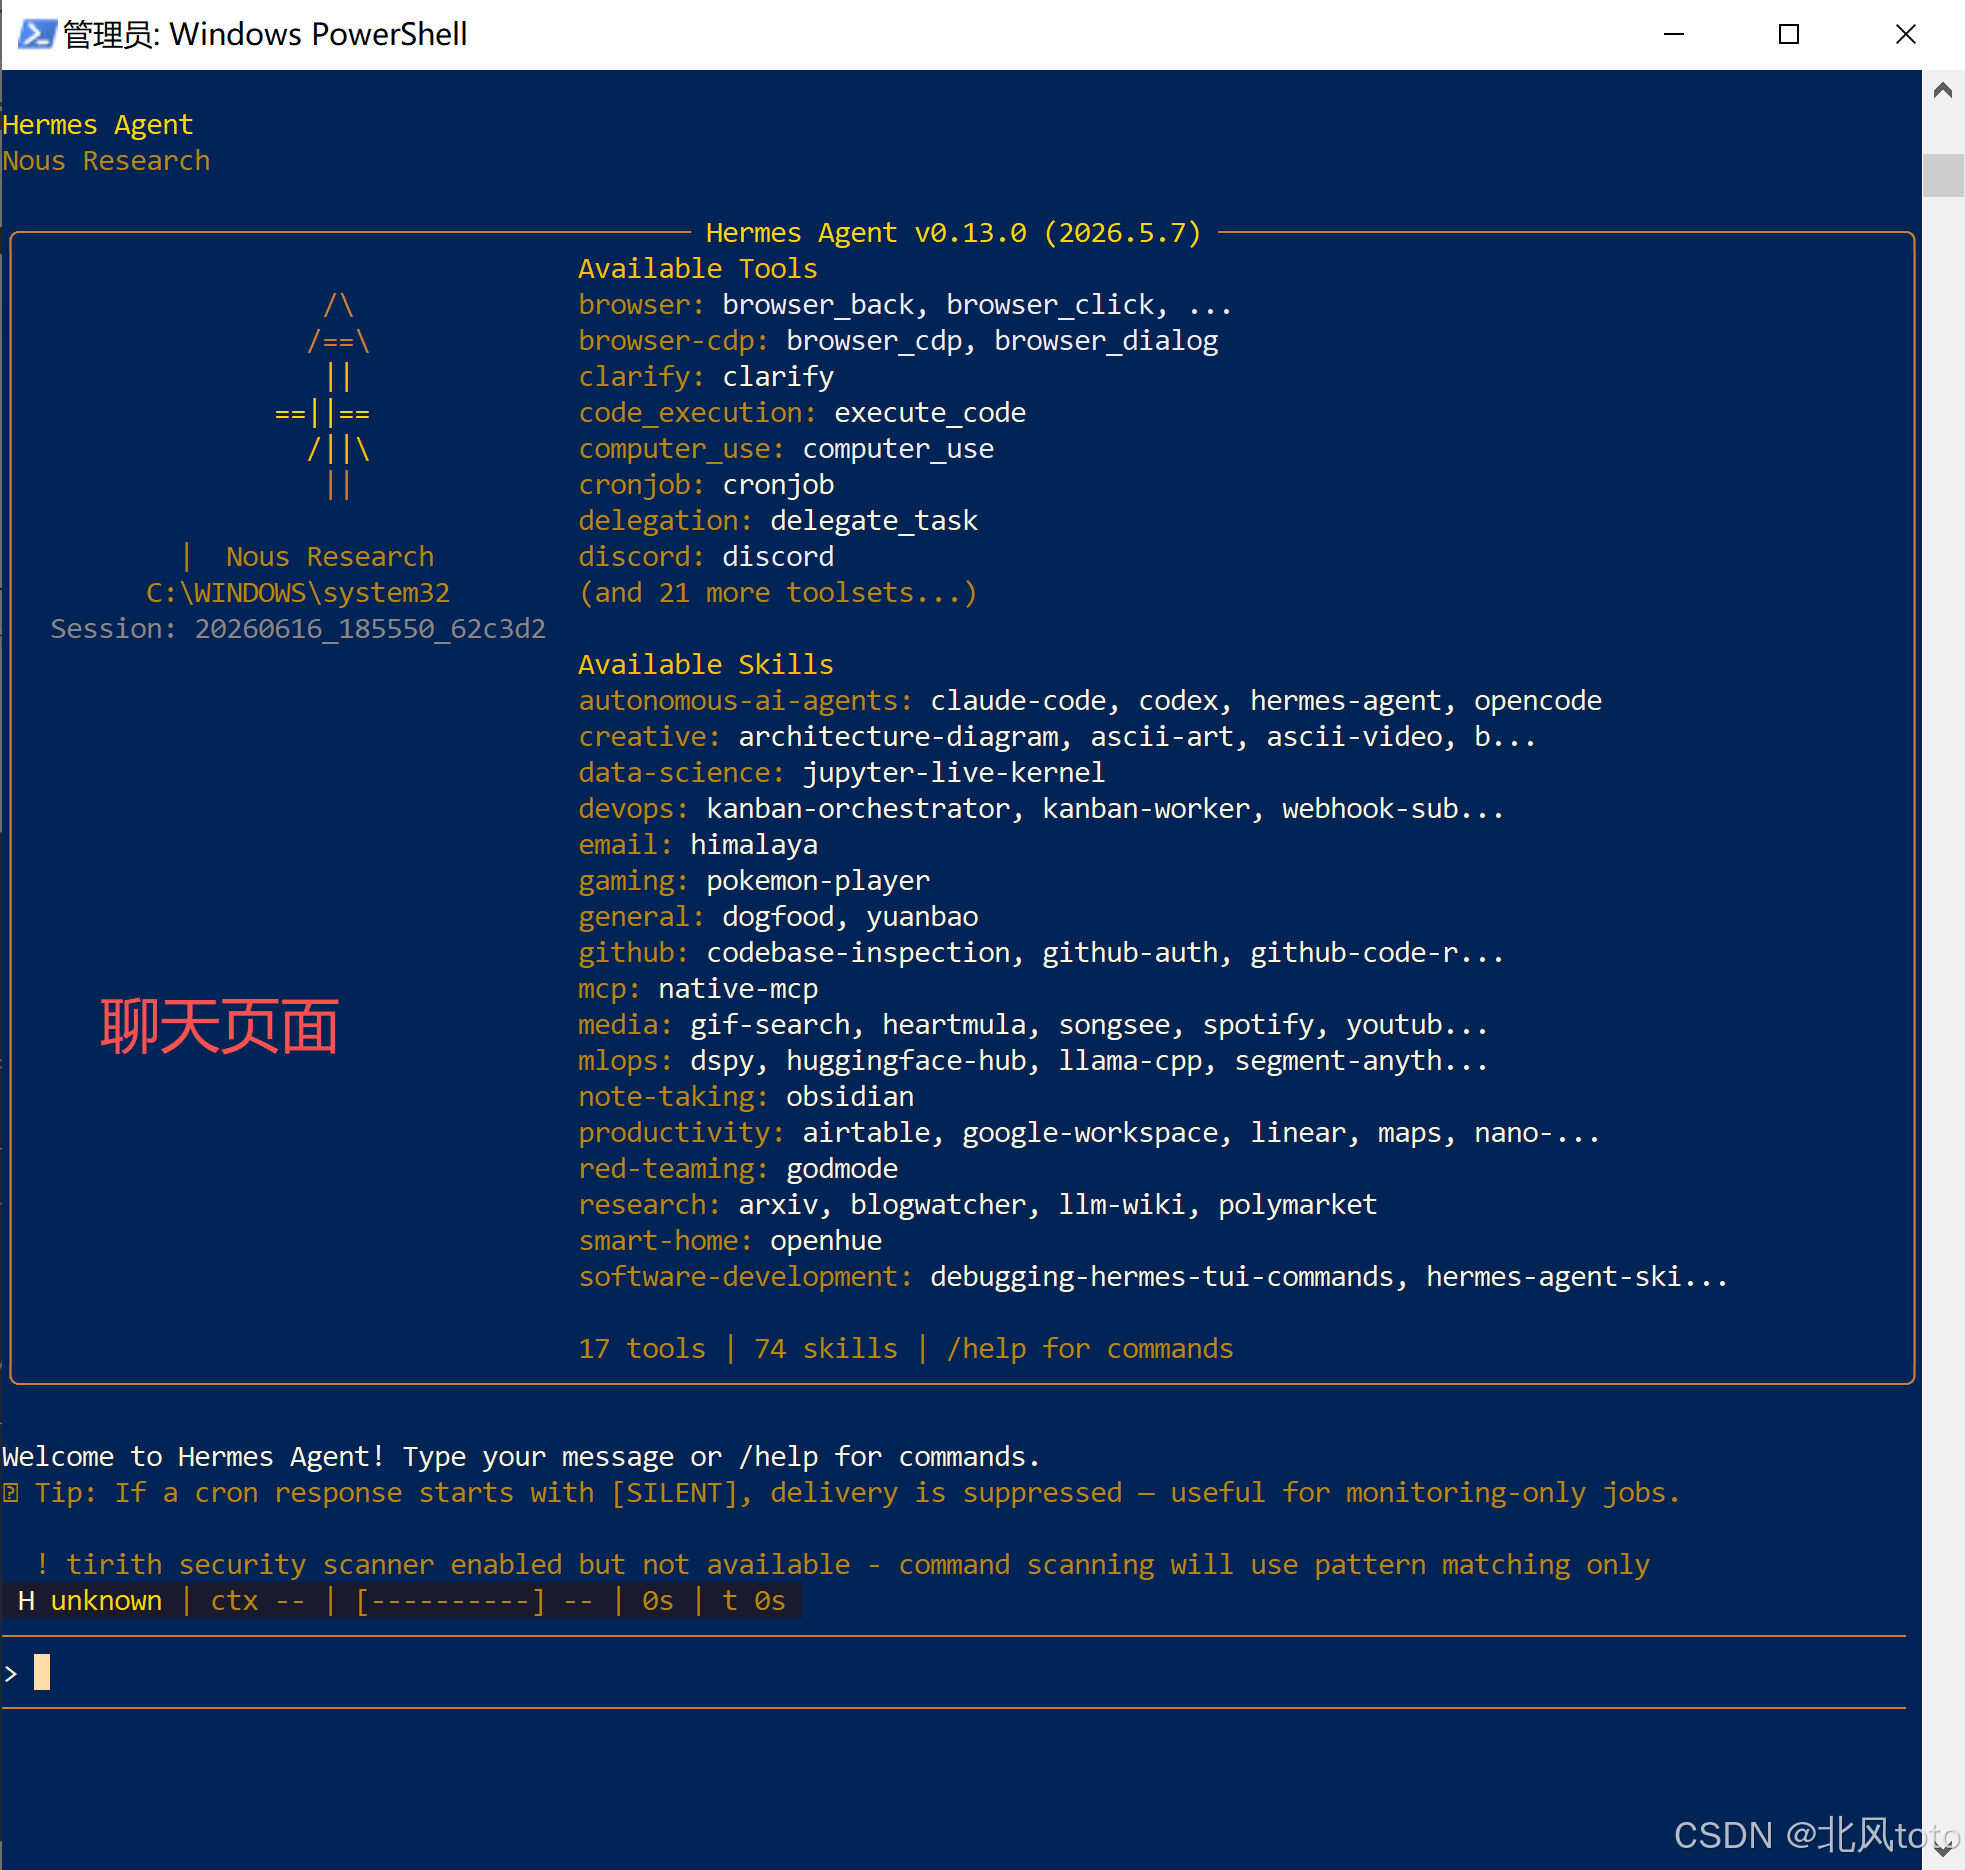Click the 'obsidian' note-taking skill
Image resolution: width=1965 pixels, height=1870 pixels.
coord(850,1097)
